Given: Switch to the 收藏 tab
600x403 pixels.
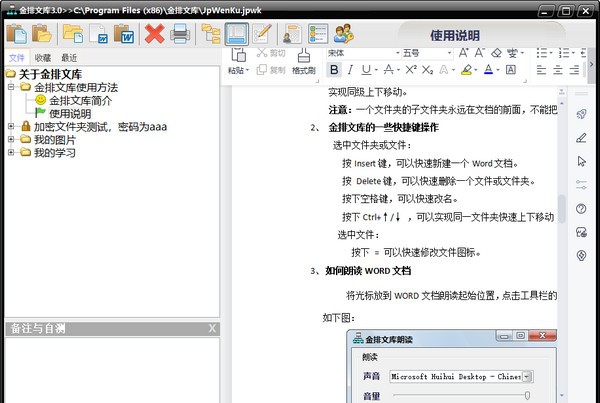Looking at the screenshot, I should pyautogui.click(x=42, y=58).
